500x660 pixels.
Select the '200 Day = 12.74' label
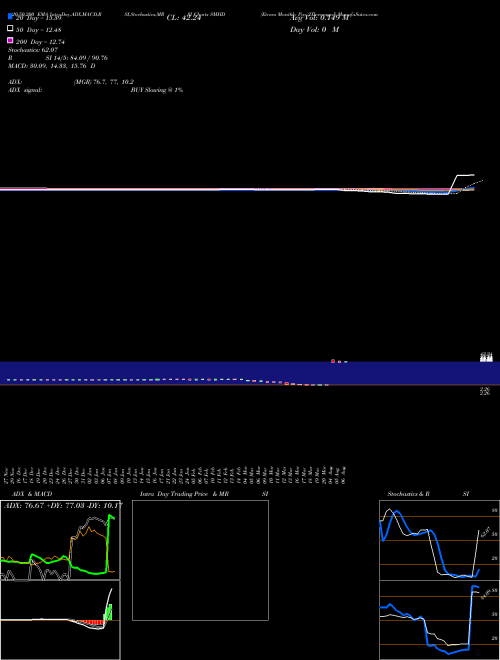[40, 42]
